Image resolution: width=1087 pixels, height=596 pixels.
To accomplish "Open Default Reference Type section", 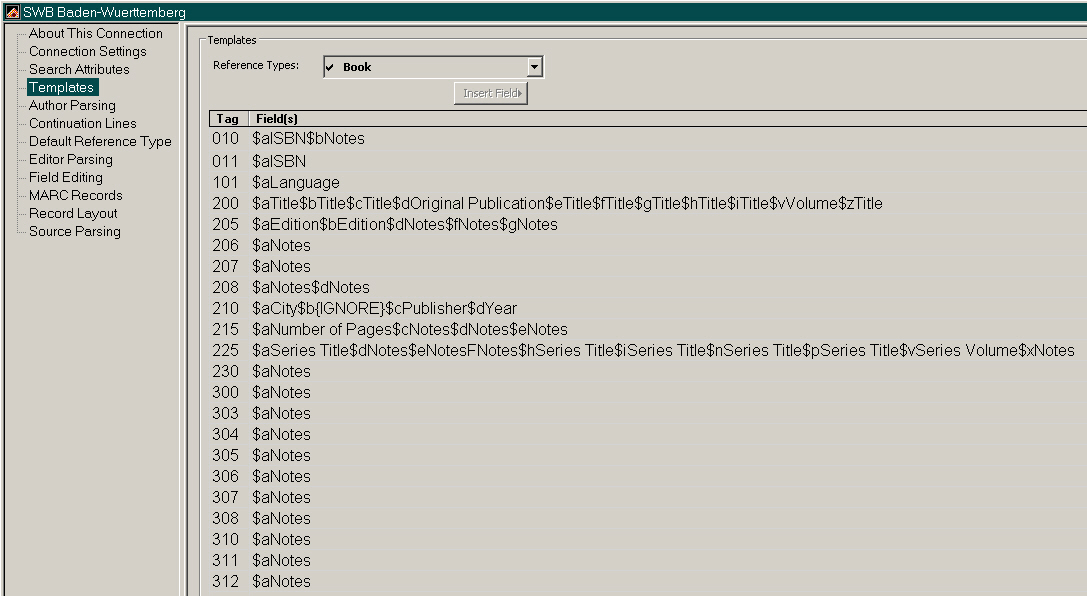I will 100,141.
